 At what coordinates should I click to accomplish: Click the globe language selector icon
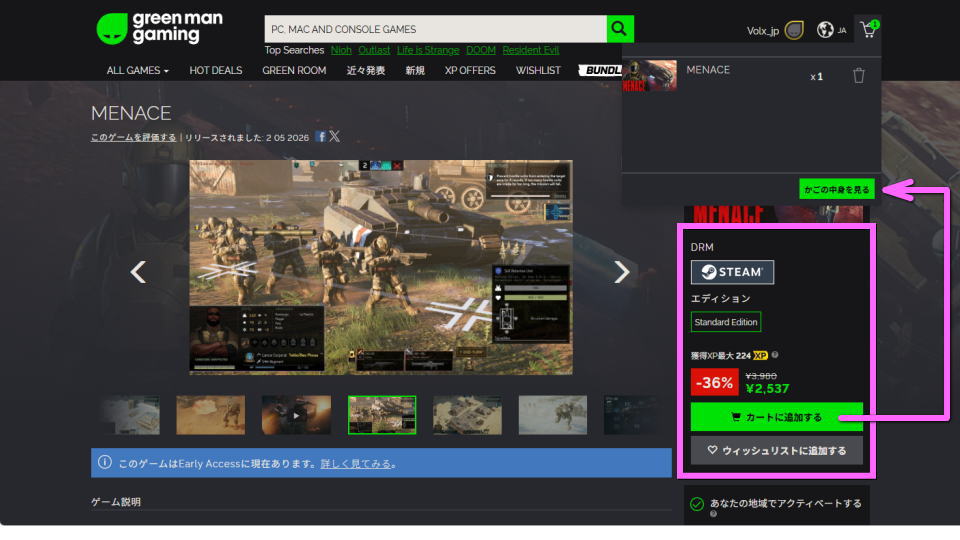pos(825,30)
